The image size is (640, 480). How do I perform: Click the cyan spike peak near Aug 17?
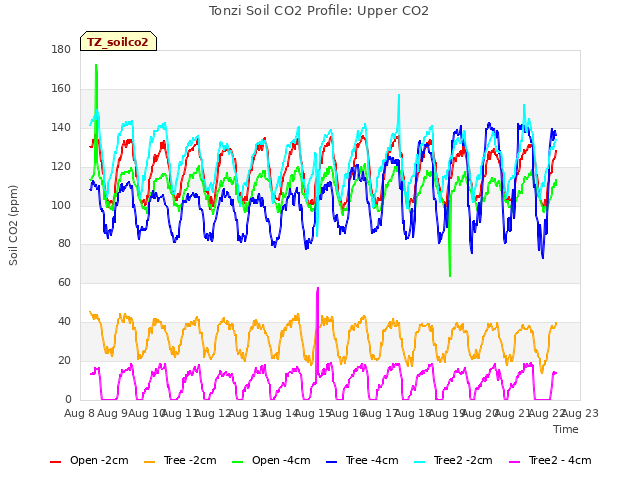tap(399, 95)
